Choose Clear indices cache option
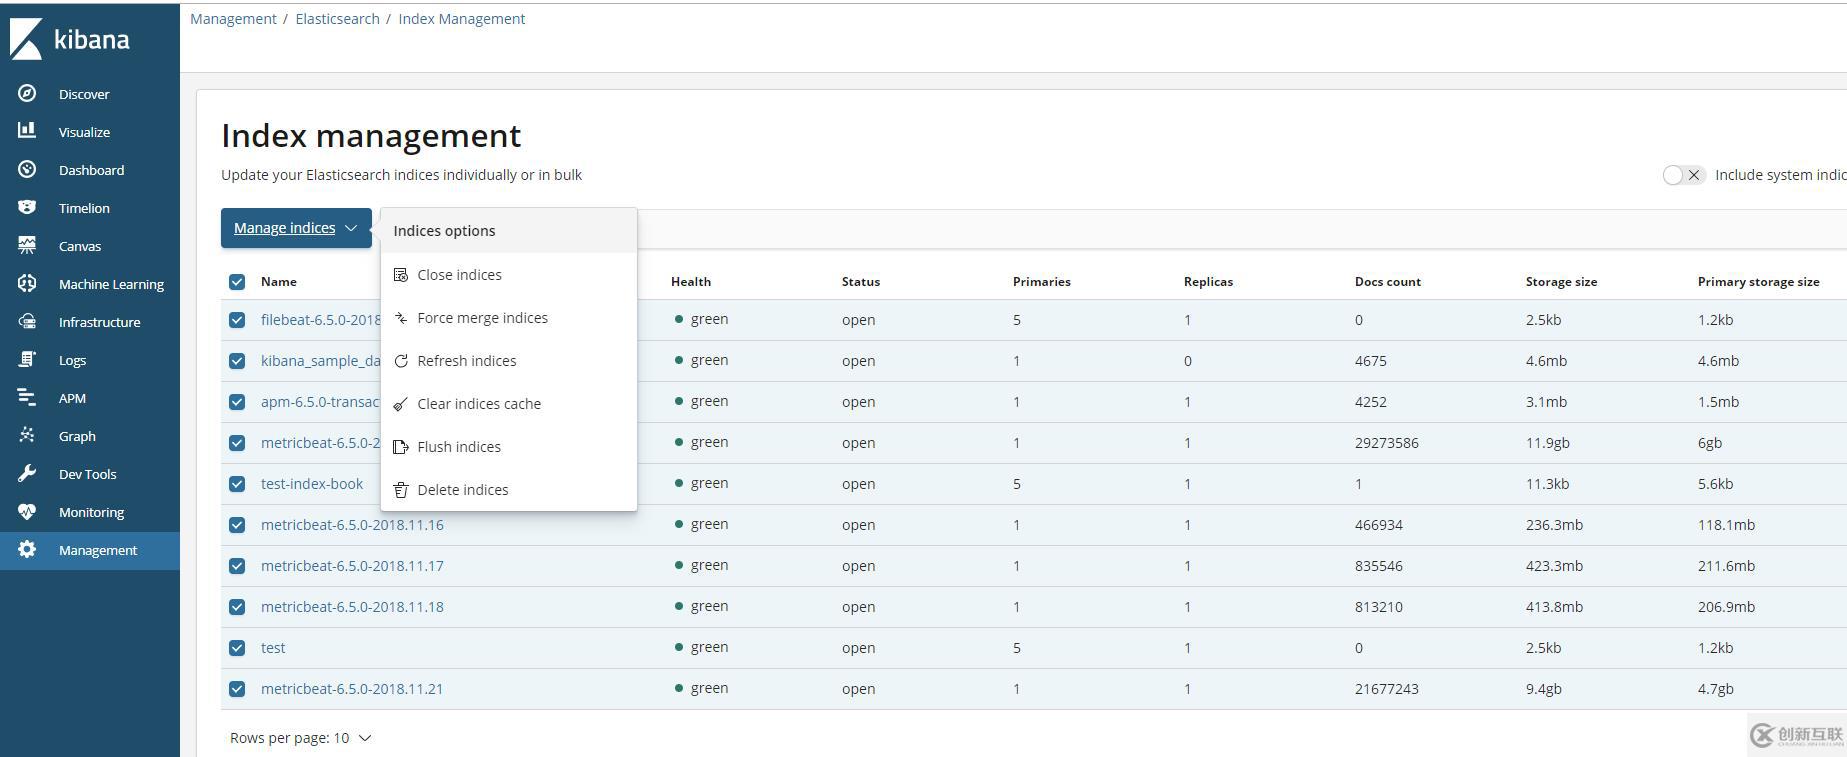Image resolution: width=1847 pixels, height=757 pixels. click(x=509, y=404)
